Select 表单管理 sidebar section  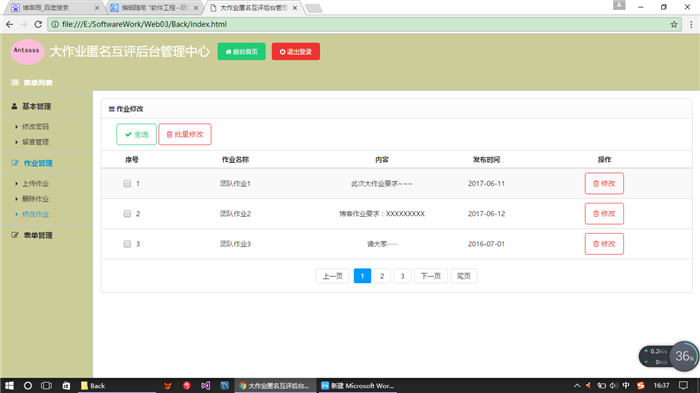(38, 235)
